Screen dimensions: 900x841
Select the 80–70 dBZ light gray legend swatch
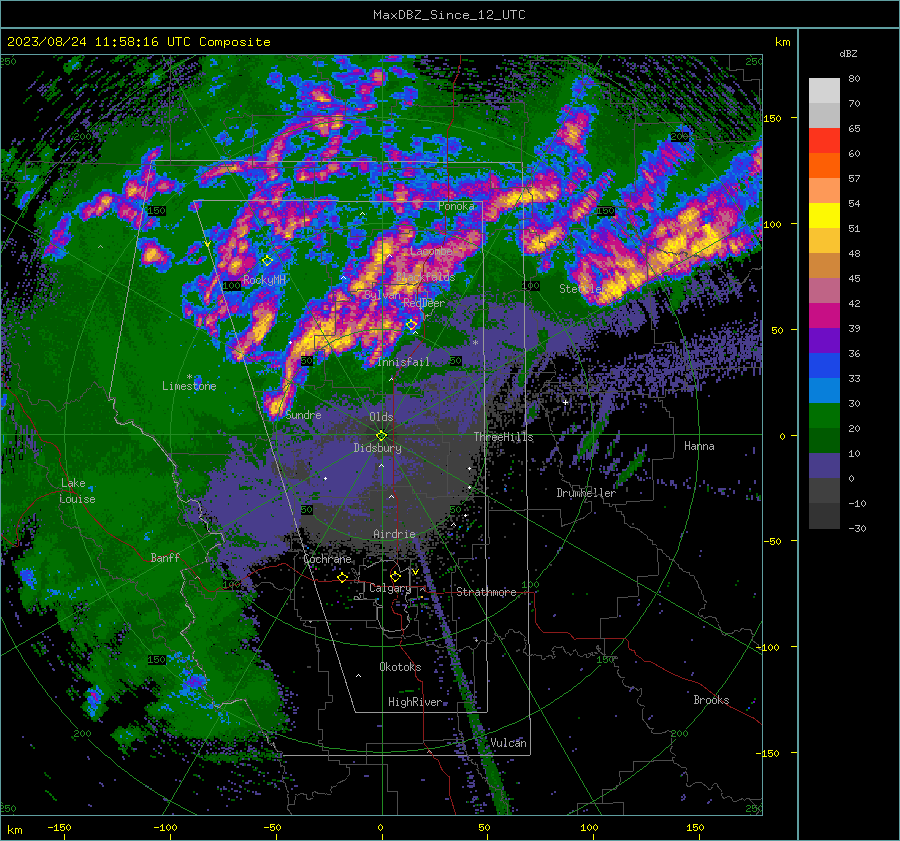click(x=824, y=91)
